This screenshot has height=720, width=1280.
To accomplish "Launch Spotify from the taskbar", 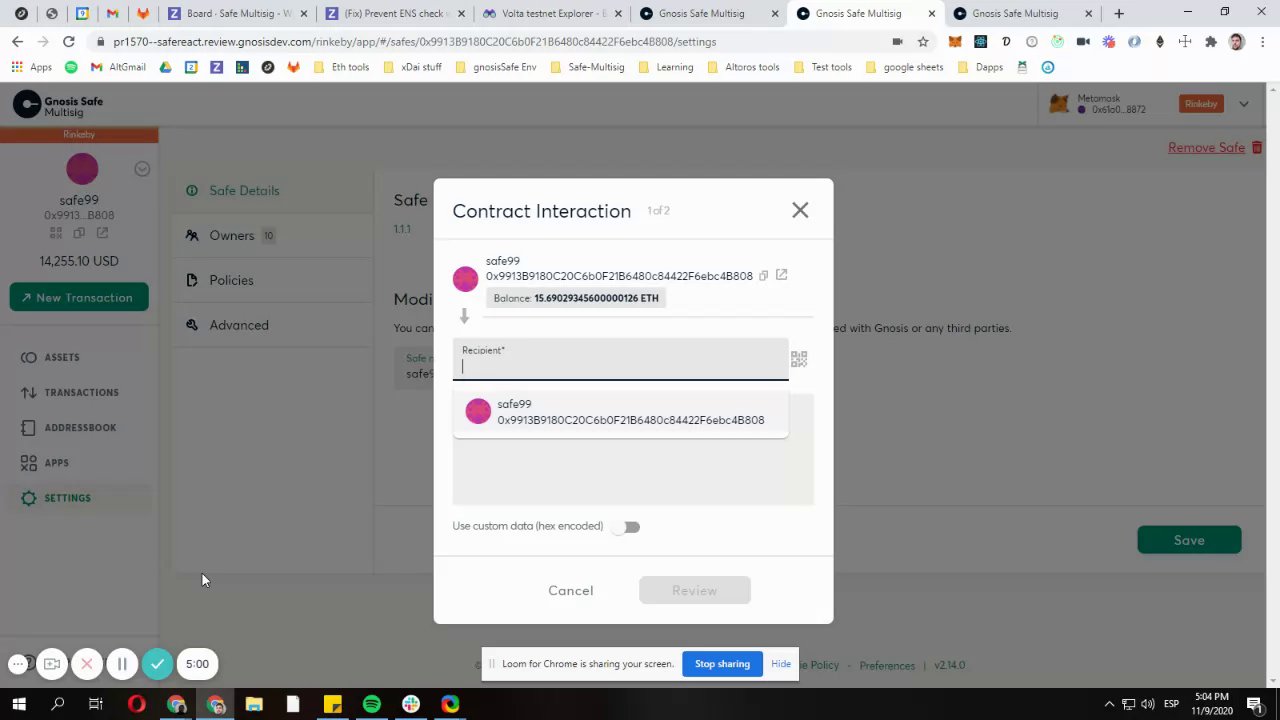I will coord(371,704).
